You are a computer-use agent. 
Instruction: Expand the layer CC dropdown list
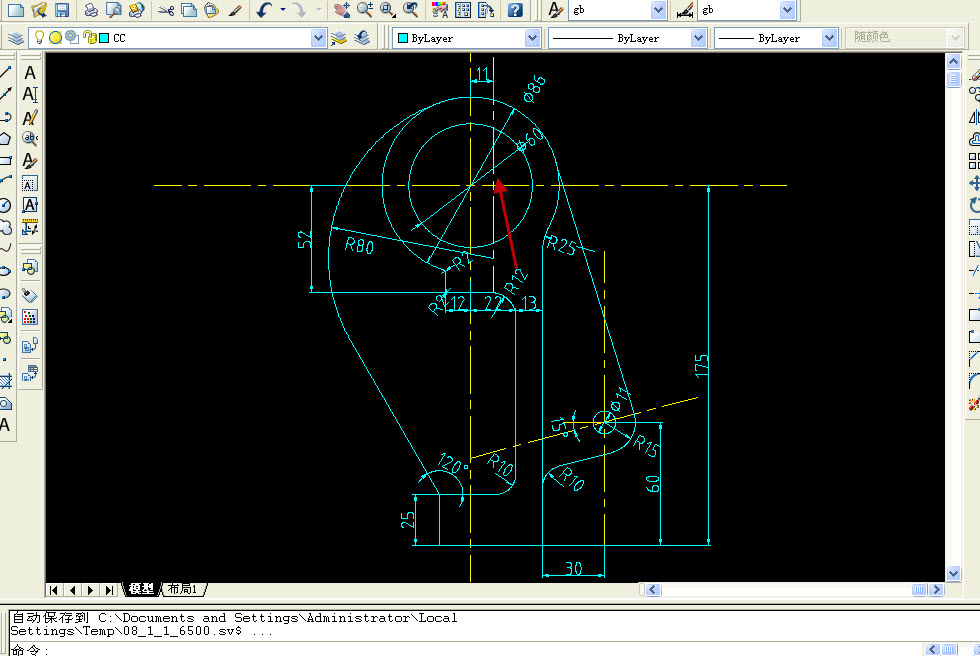(318, 38)
